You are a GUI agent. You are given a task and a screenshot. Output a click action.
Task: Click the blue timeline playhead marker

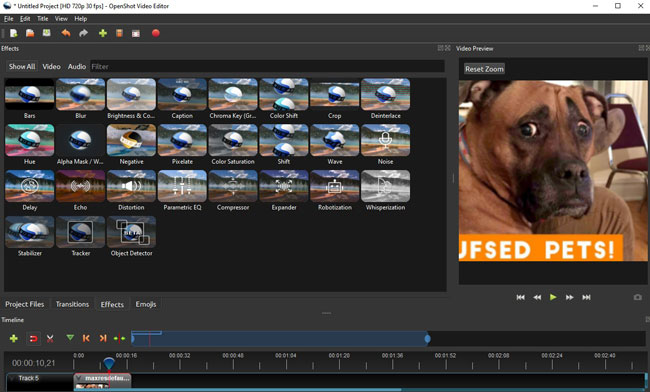109,363
